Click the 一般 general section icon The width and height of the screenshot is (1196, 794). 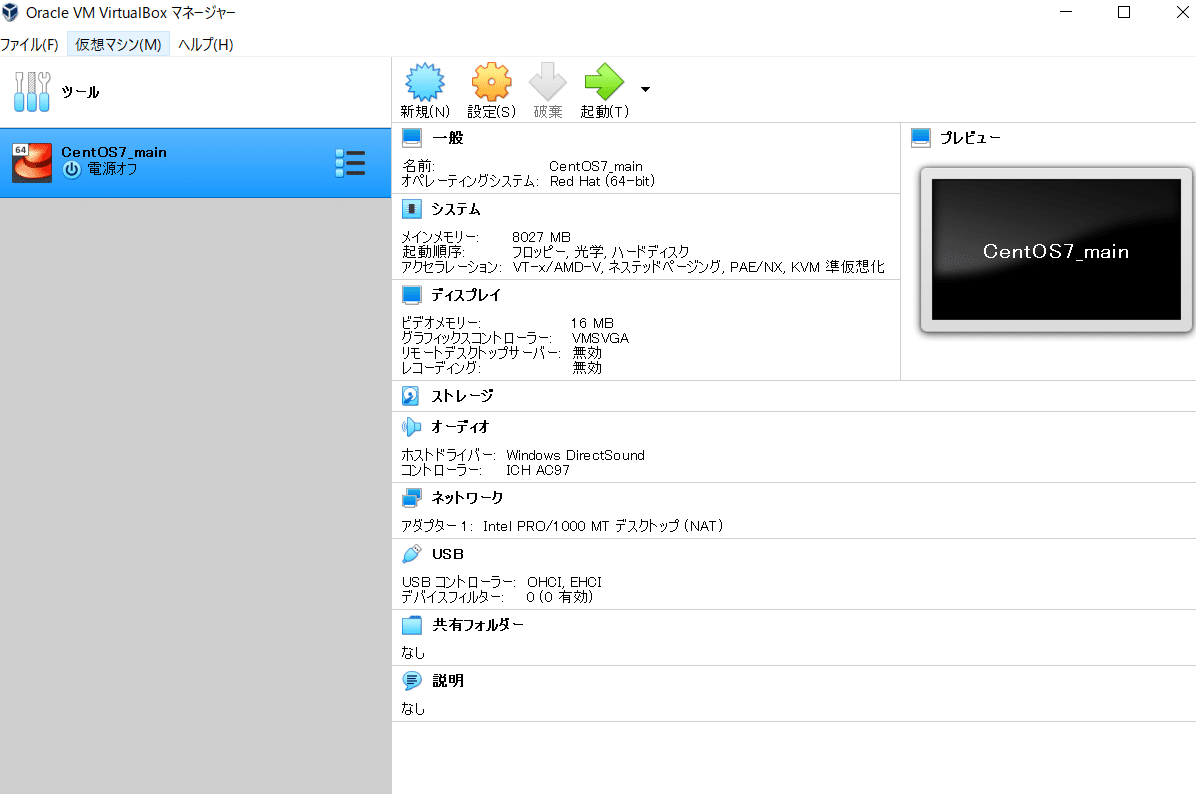tap(412, 138)
